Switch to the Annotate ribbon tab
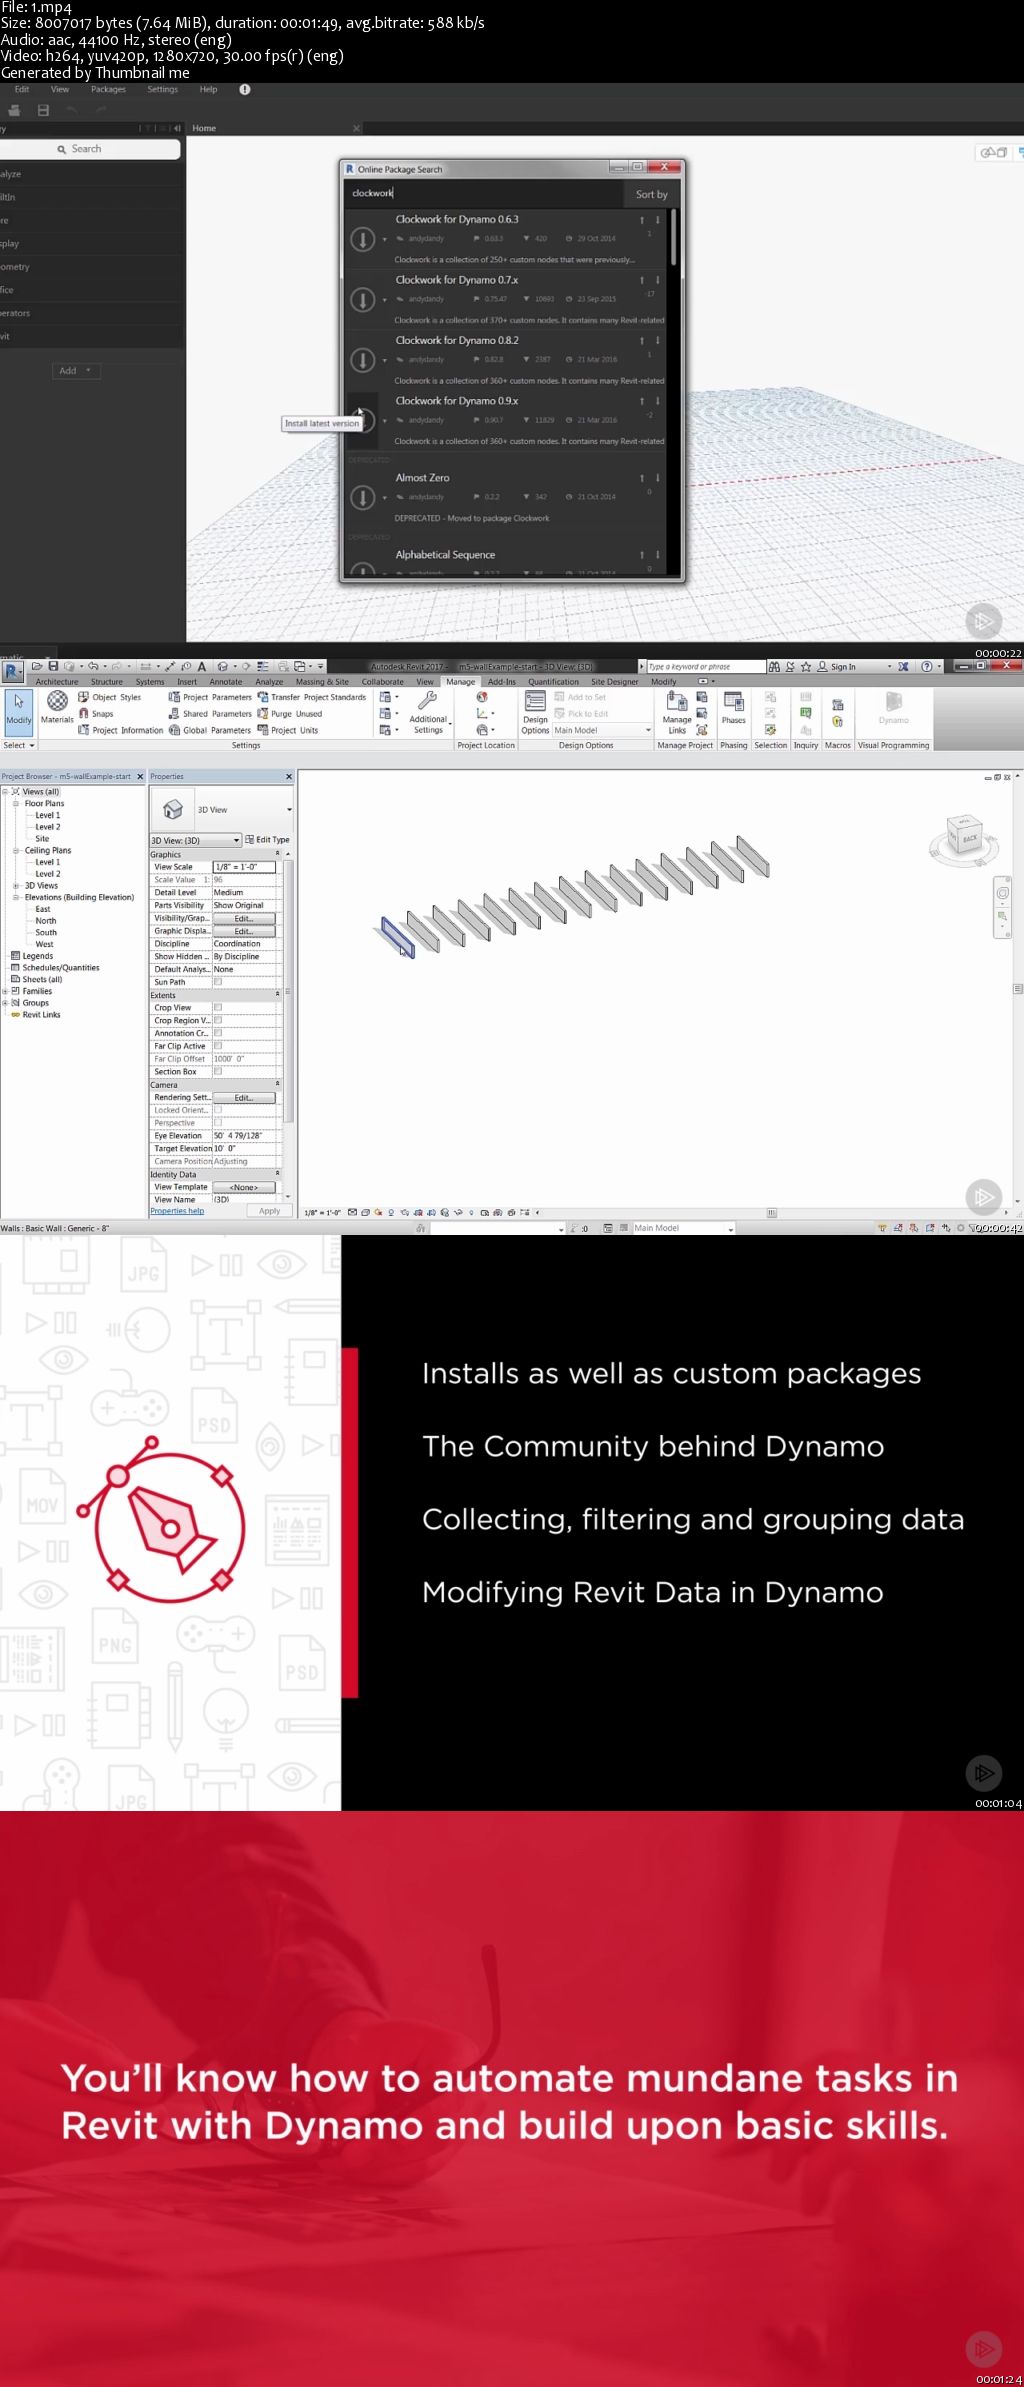The height and width of the screenshot is (2387, 1024). pyautogui.click(x=226, y=682)
